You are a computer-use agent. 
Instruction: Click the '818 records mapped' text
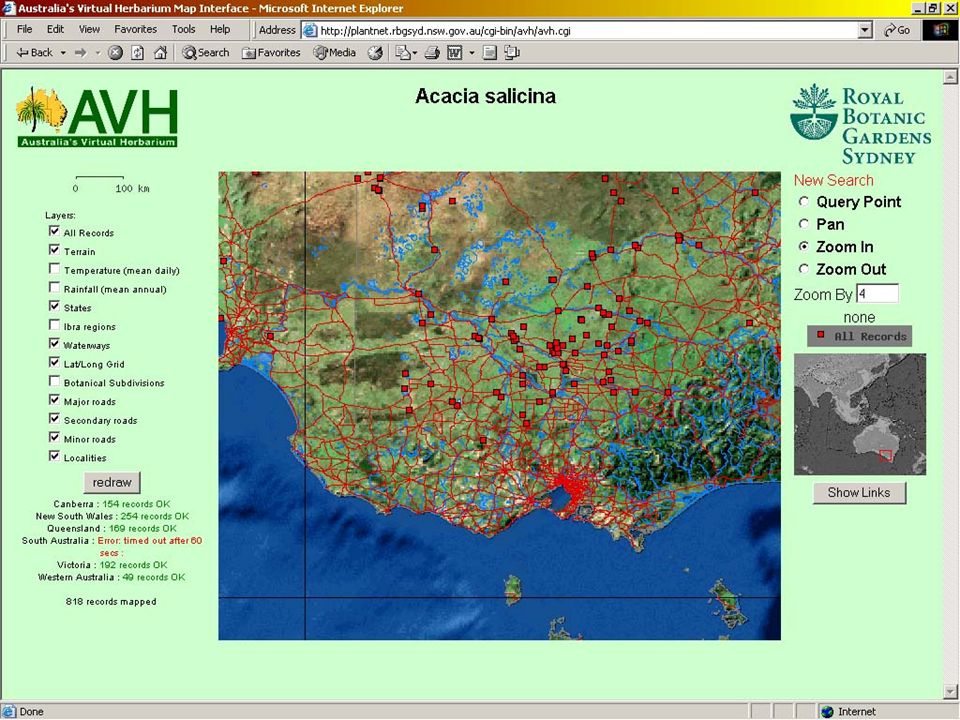pos(111,602)
